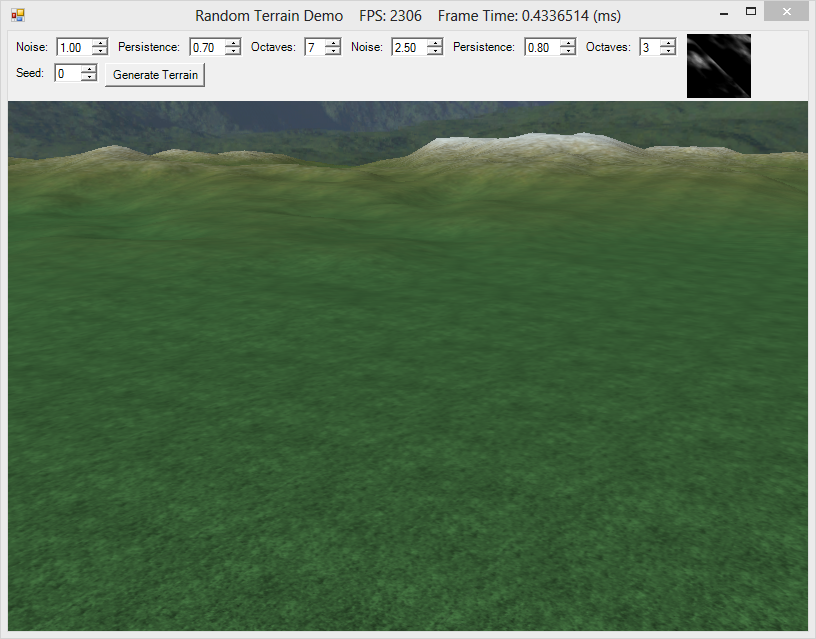Click the application icon in title bar
This screenshot has height=639, width=816.
(x=18, y=16)
